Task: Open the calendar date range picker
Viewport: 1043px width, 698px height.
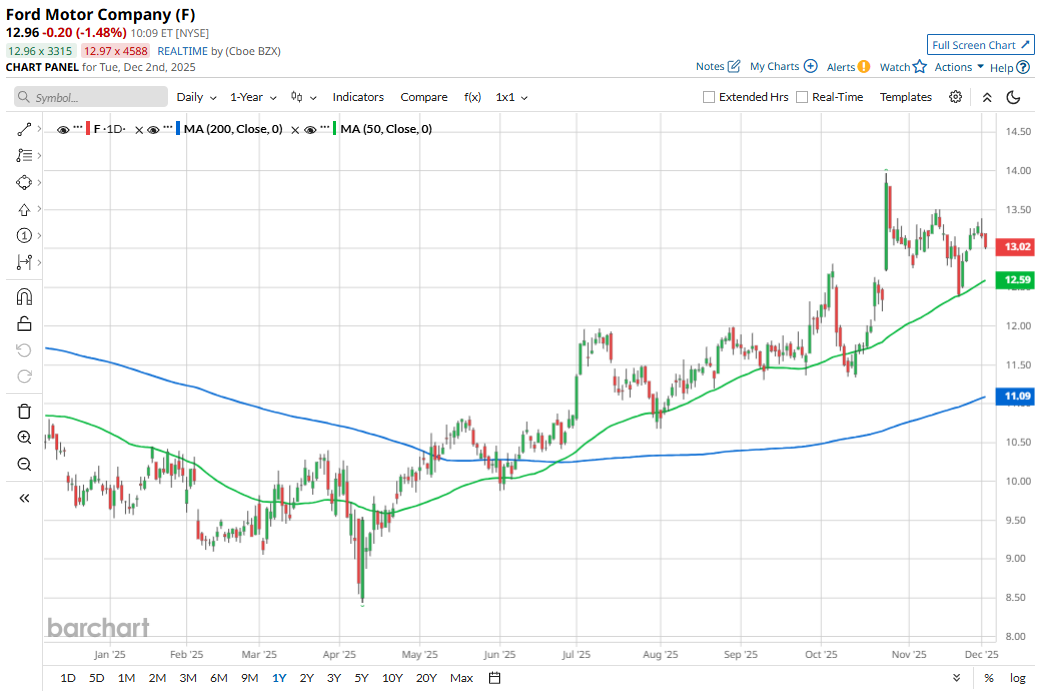Action: [495, 678]
